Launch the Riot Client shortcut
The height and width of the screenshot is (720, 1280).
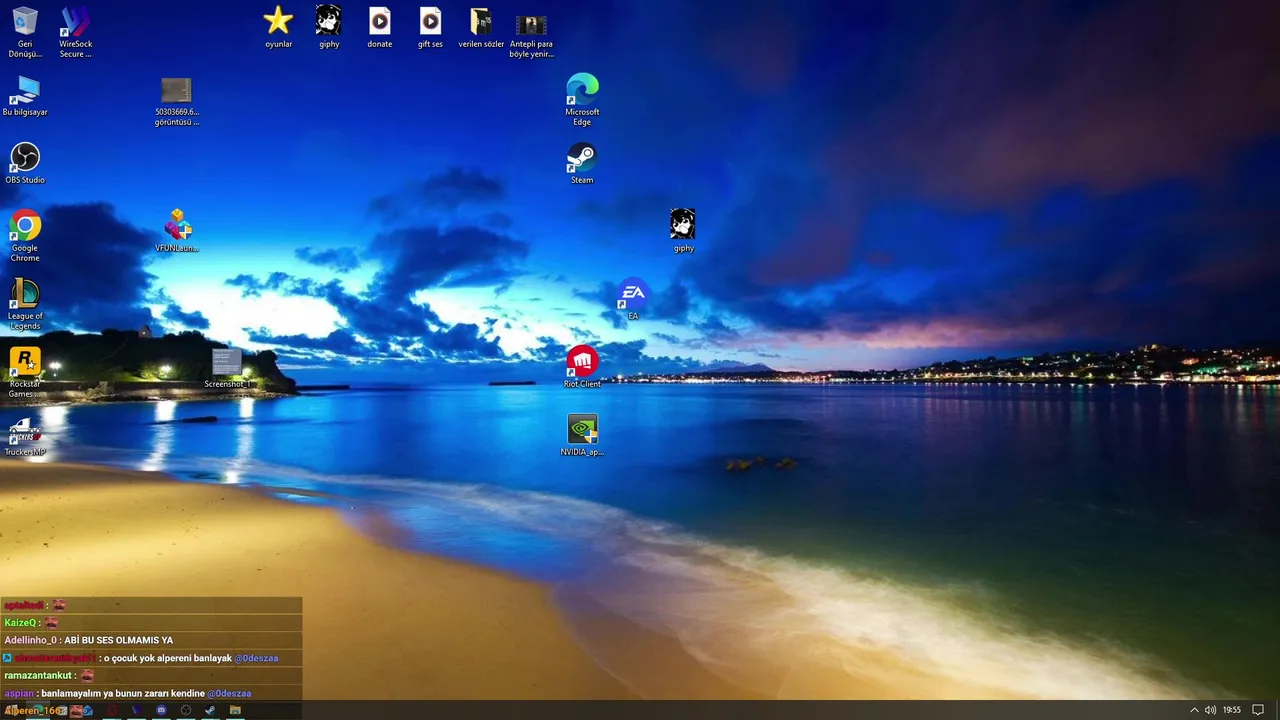point(582,367)
